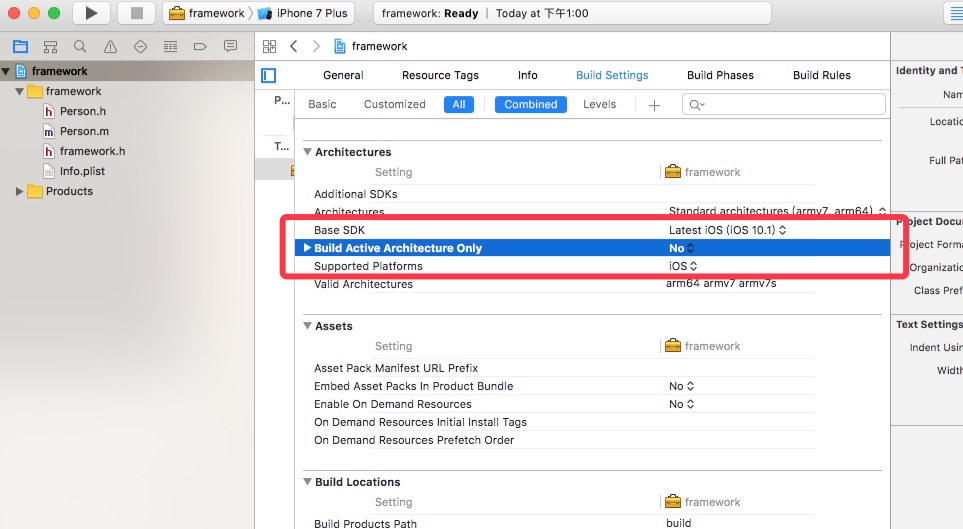The height and width of the screenshot is (529, 963).
Task: Show the Project navigator
Action: [x=20, y=46]
